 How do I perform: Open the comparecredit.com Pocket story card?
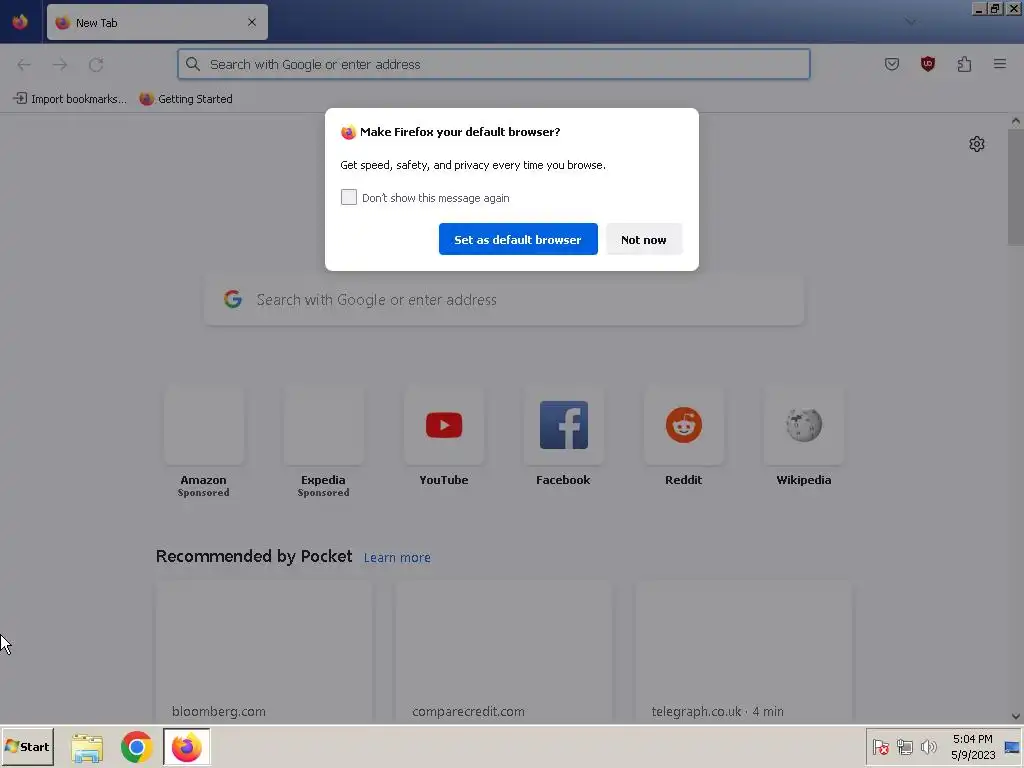tap(504, 651)
